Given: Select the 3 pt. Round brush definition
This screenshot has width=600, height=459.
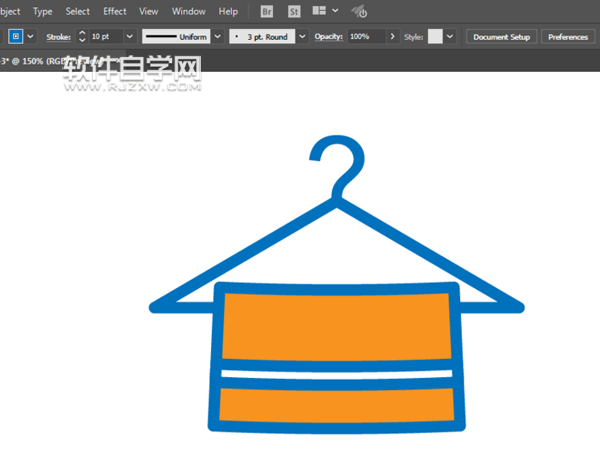Looking at the screenshot, I should [x=262, y=36].
